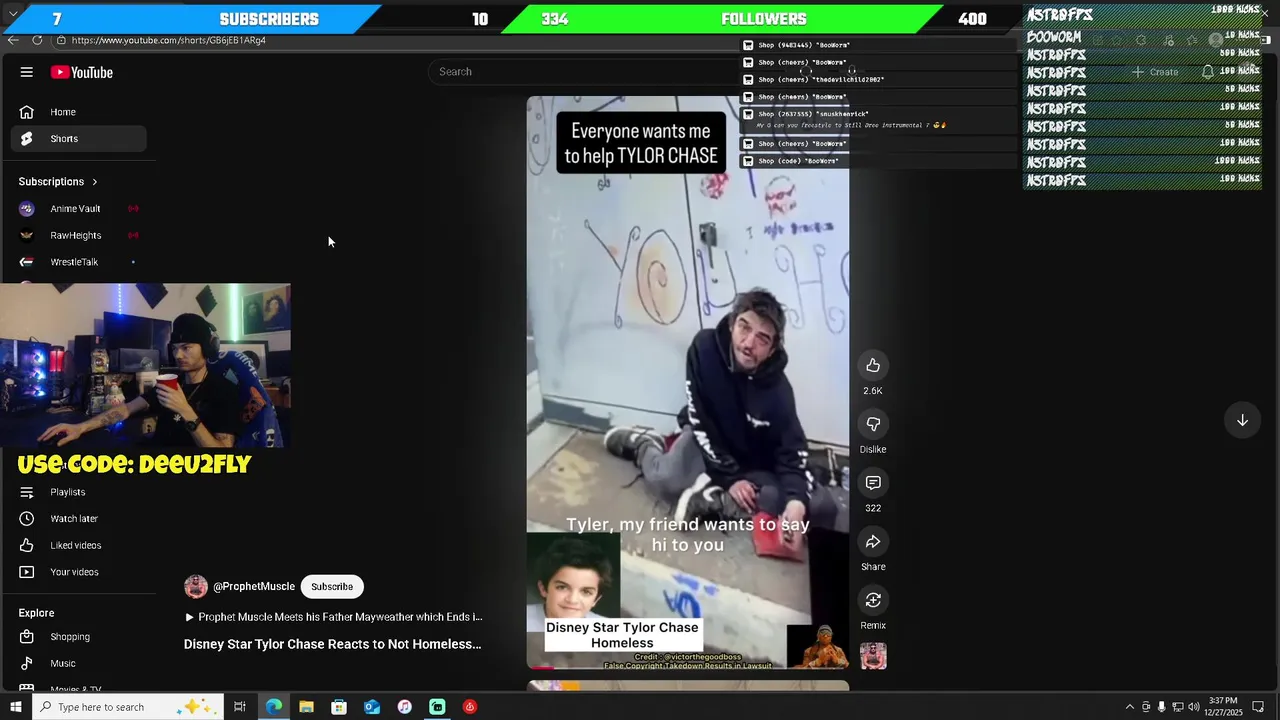
Task: Open Task View on the taskbar
Action: pos(240,707)
